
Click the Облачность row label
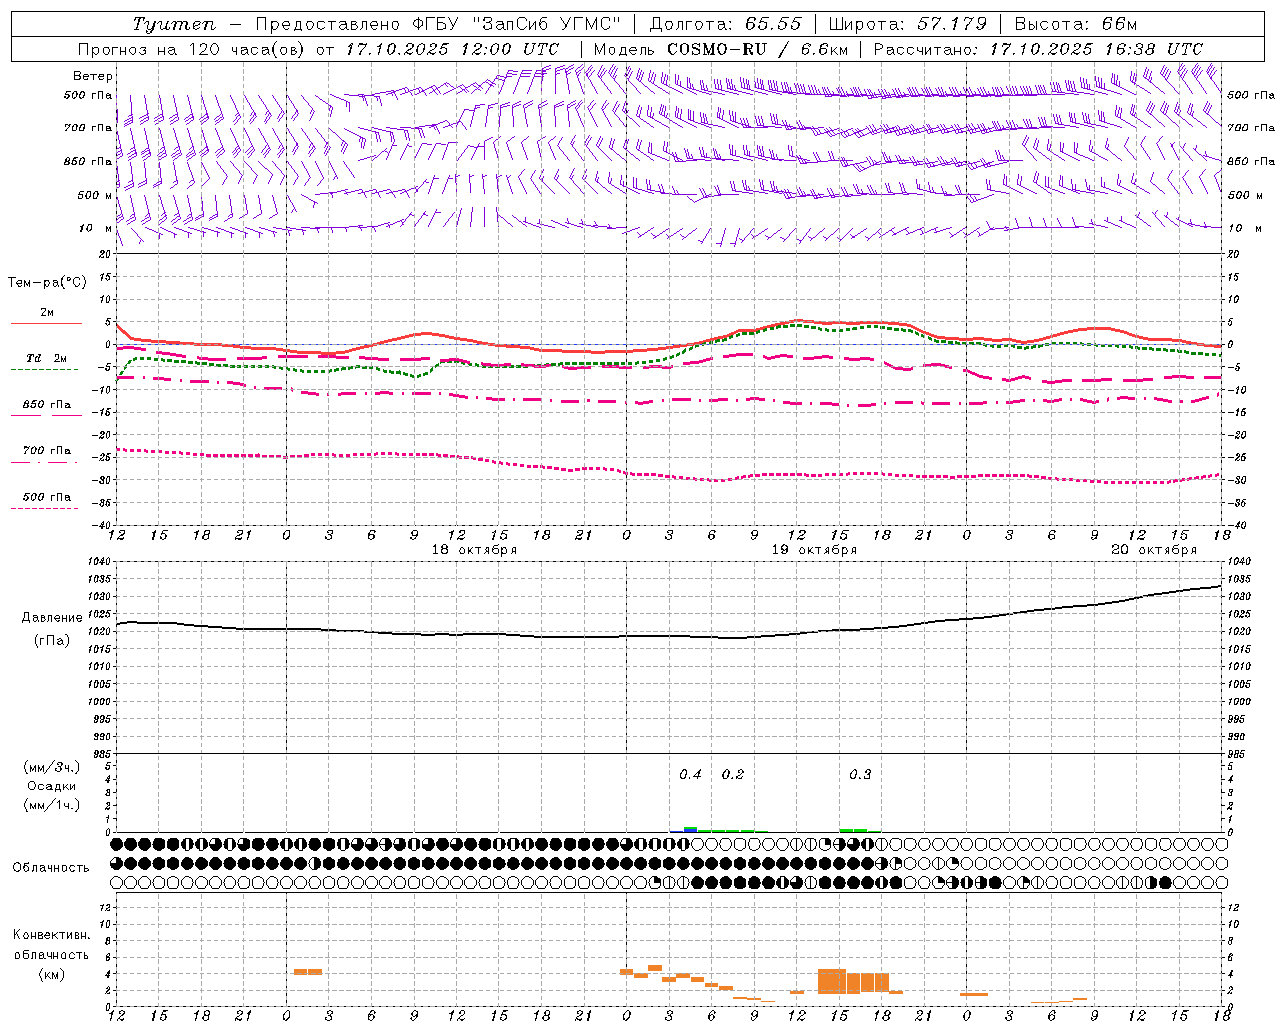click(x=51, y=867)
